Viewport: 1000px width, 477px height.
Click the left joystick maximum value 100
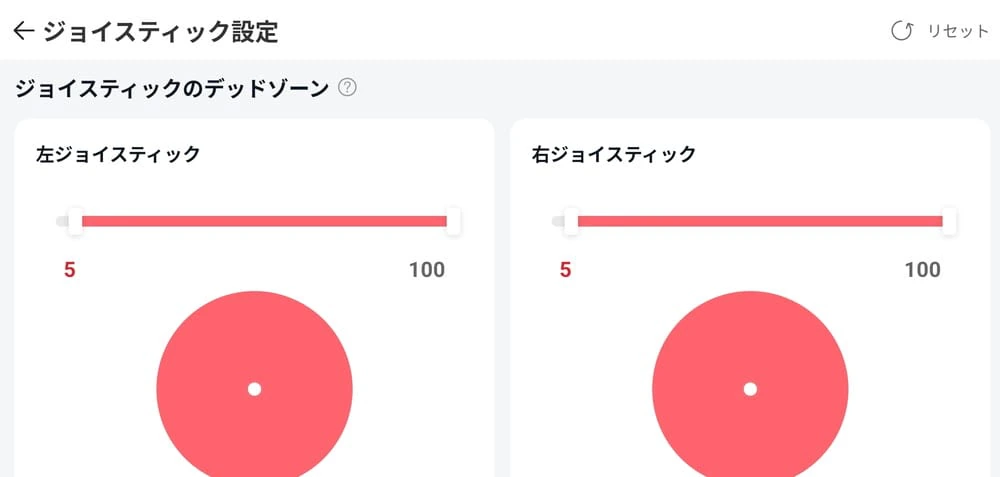[427, 270]
